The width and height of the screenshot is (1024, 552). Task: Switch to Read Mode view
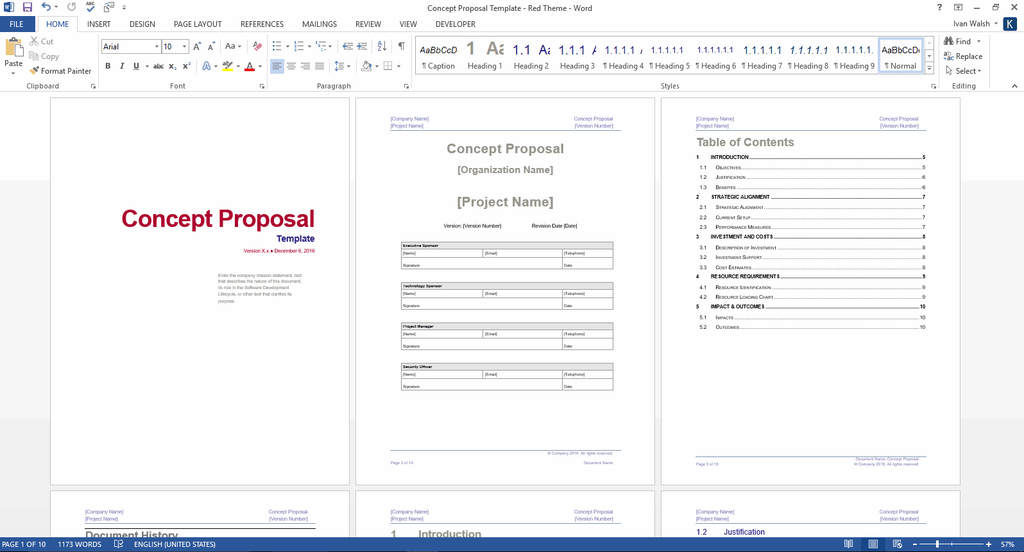click(848, 544)
